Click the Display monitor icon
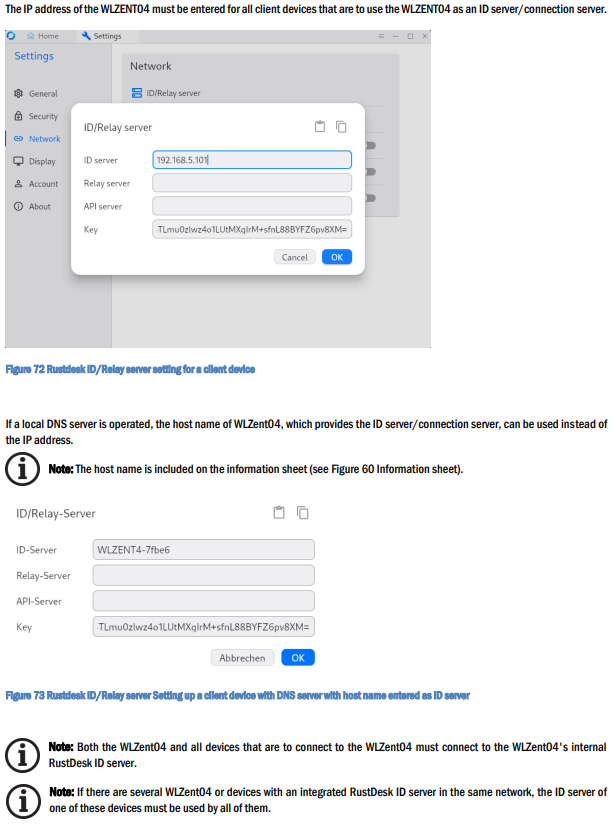The image size is (613, 824). click(x=18, y=161)
